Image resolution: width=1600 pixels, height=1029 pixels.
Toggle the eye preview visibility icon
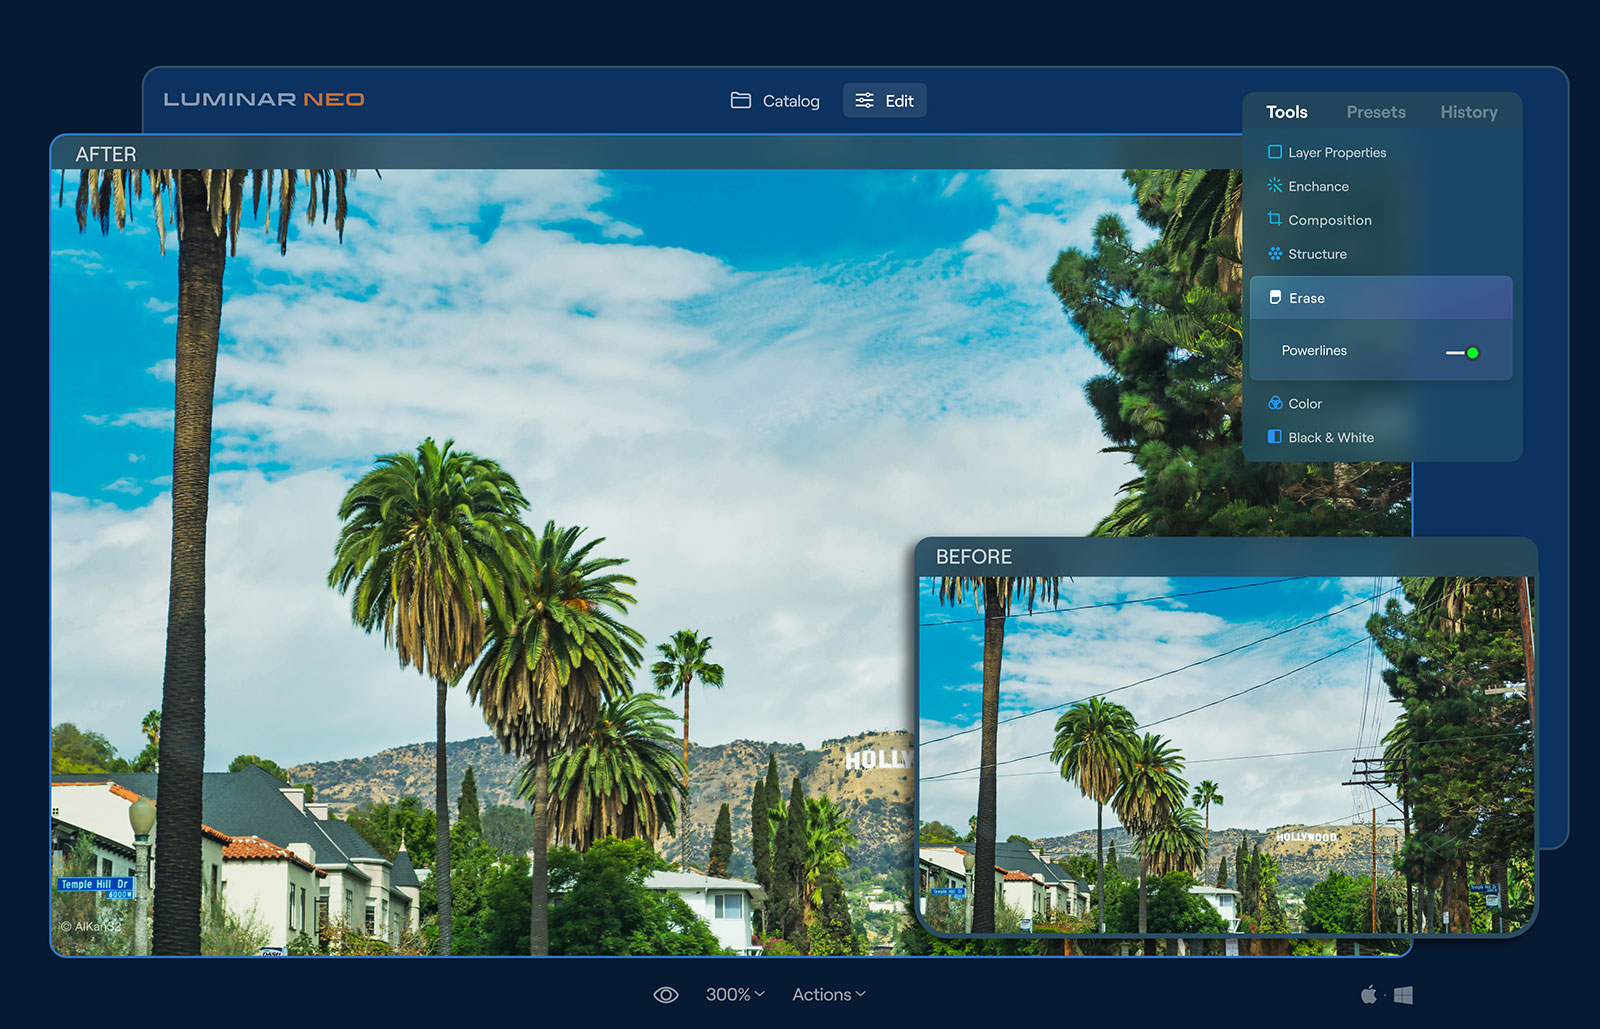[665, 995]
